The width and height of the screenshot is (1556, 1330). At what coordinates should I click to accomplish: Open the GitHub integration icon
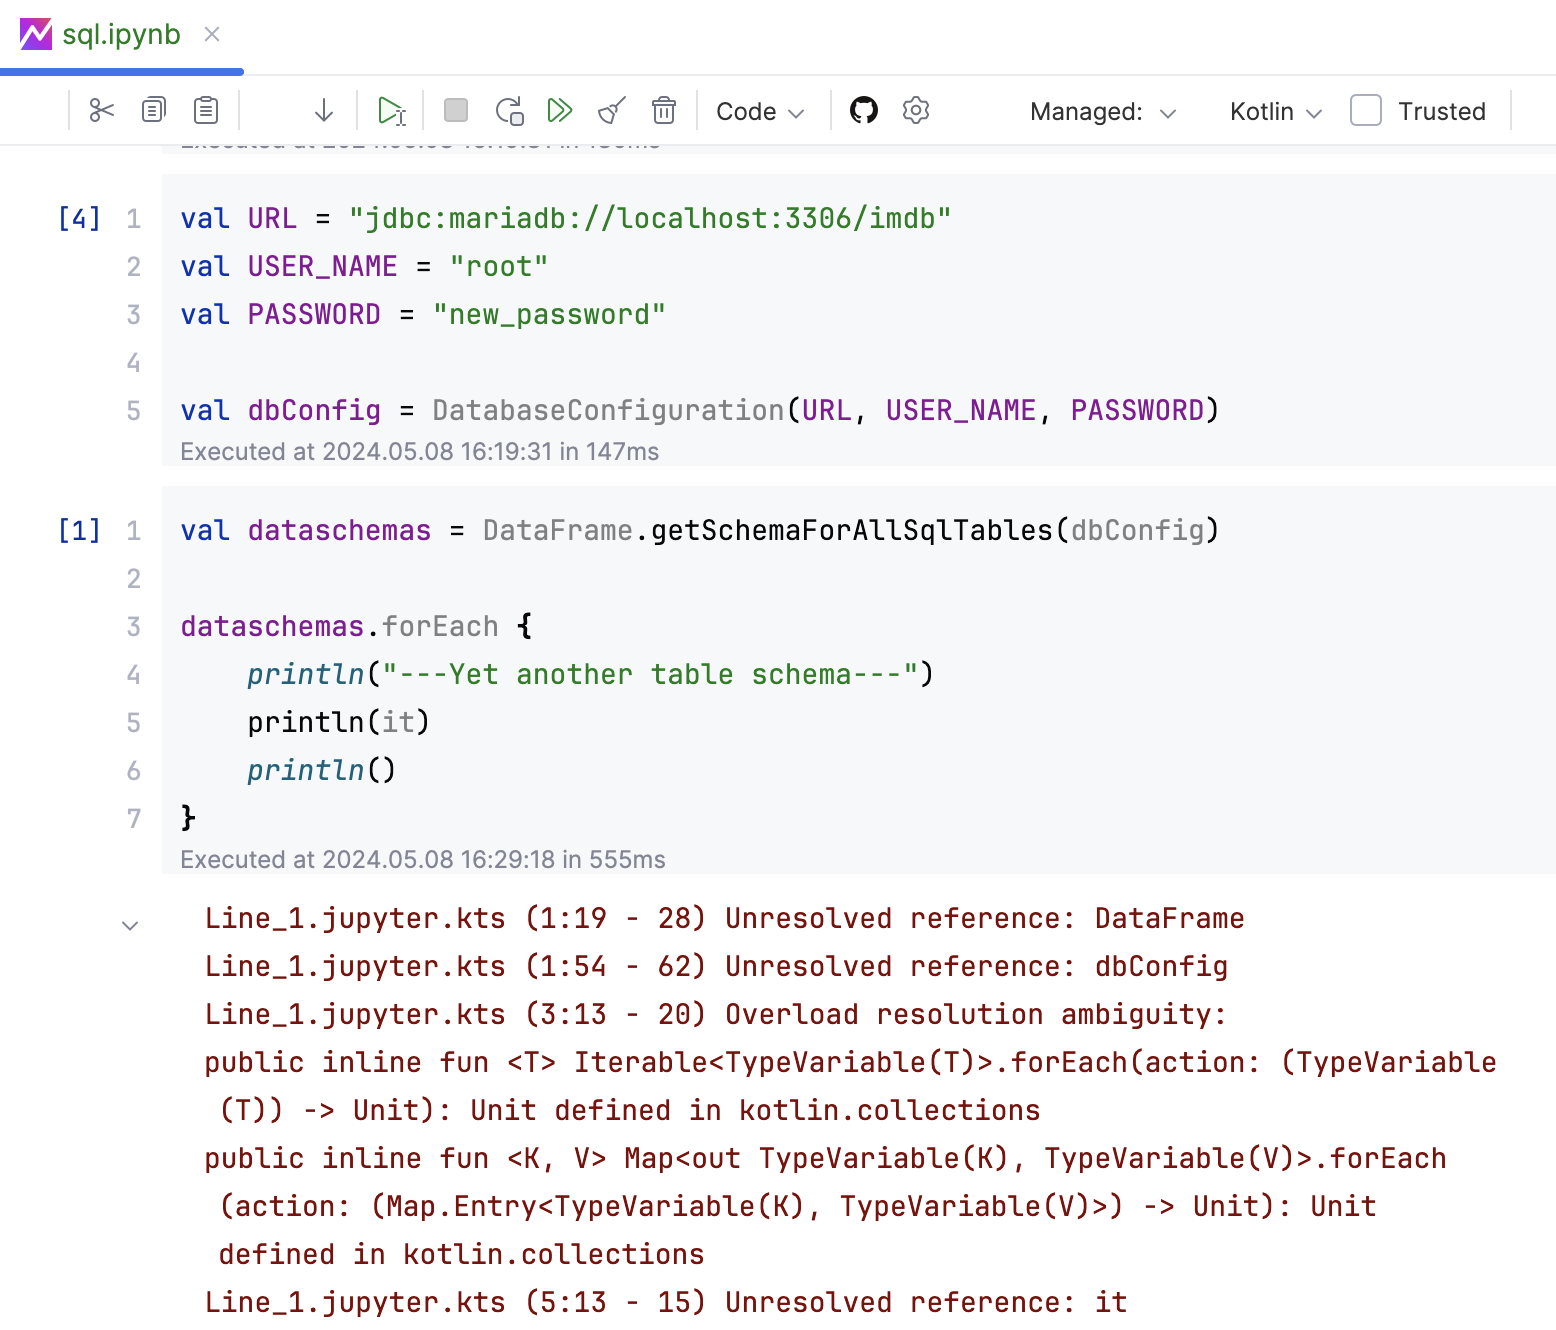point(864,111)
